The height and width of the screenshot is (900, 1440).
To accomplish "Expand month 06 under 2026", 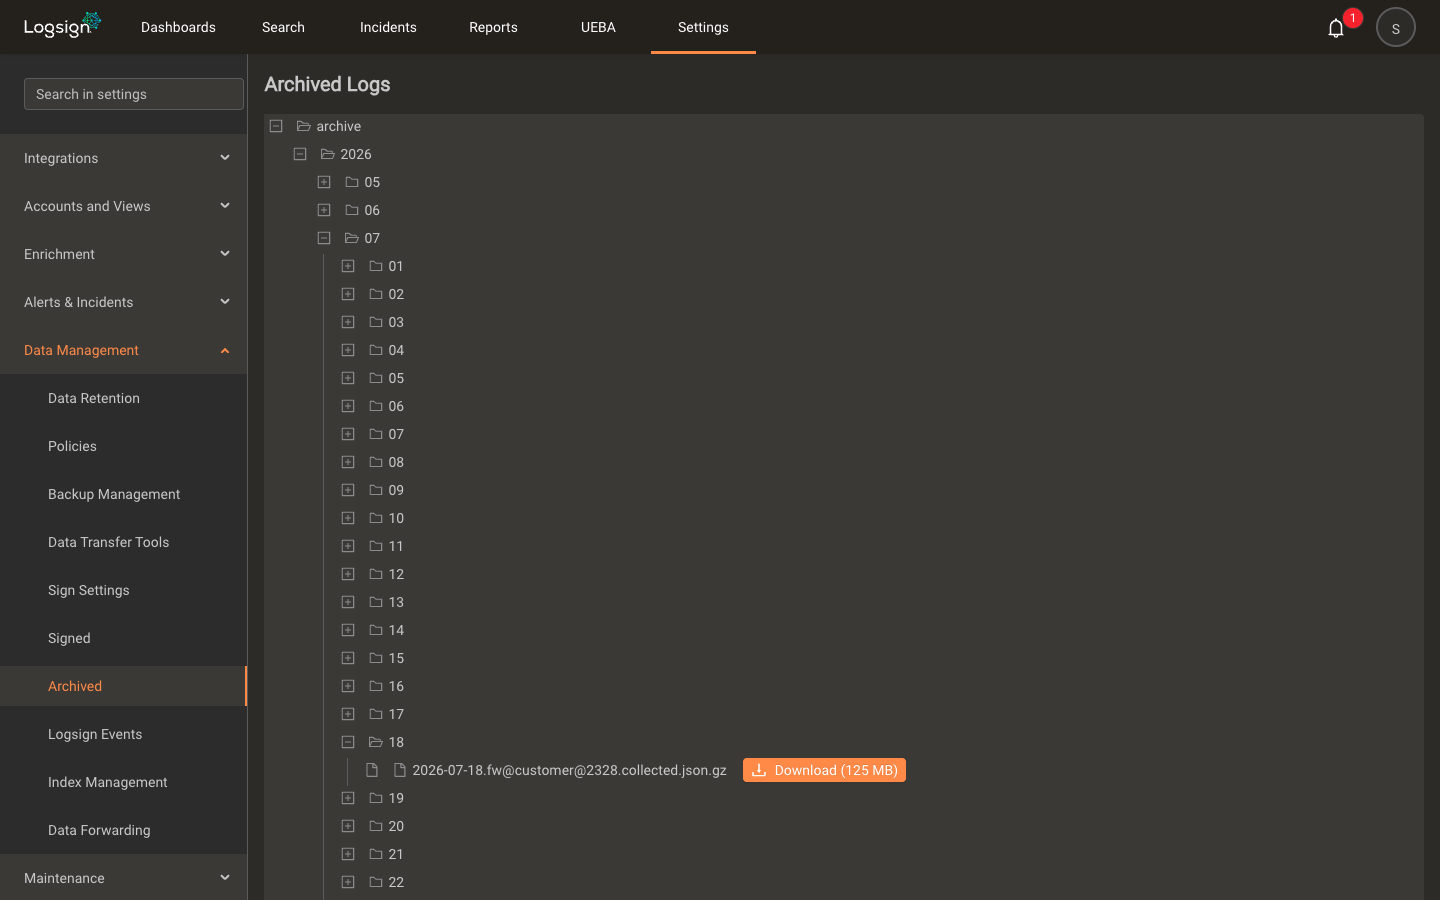I will point(324,210).
